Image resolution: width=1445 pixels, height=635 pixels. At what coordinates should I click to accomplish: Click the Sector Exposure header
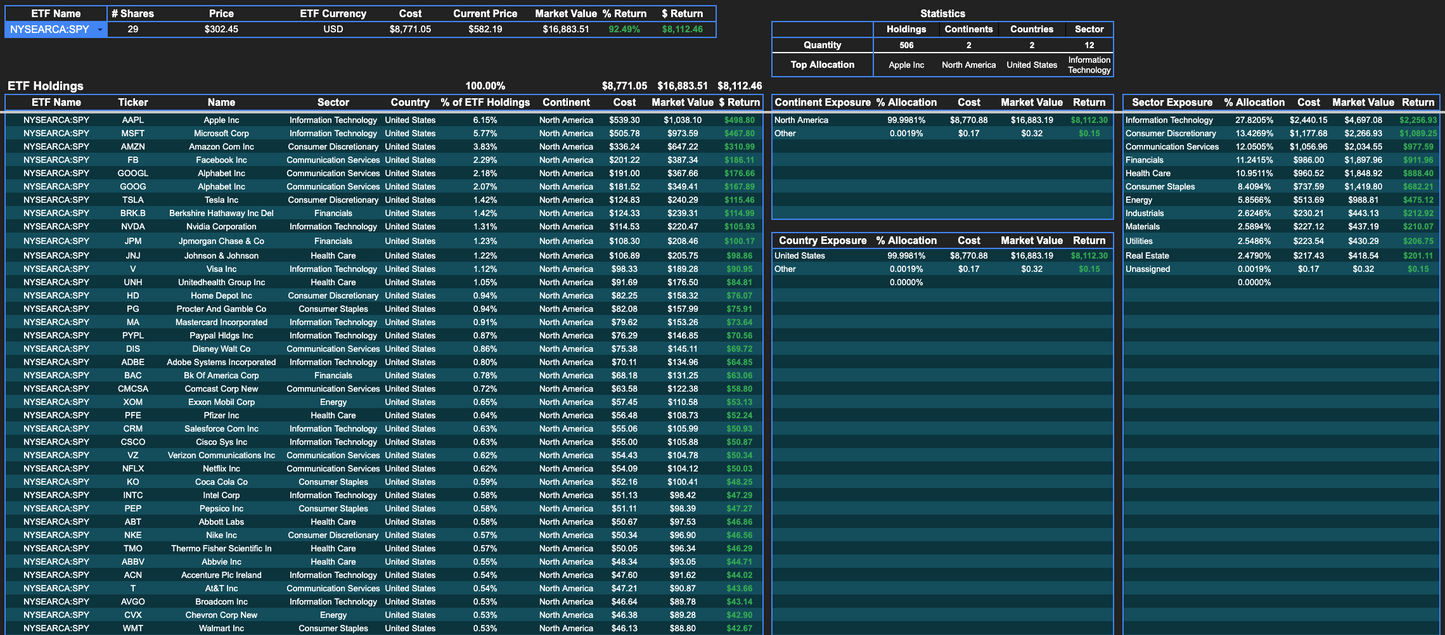tap(1172, 102)
